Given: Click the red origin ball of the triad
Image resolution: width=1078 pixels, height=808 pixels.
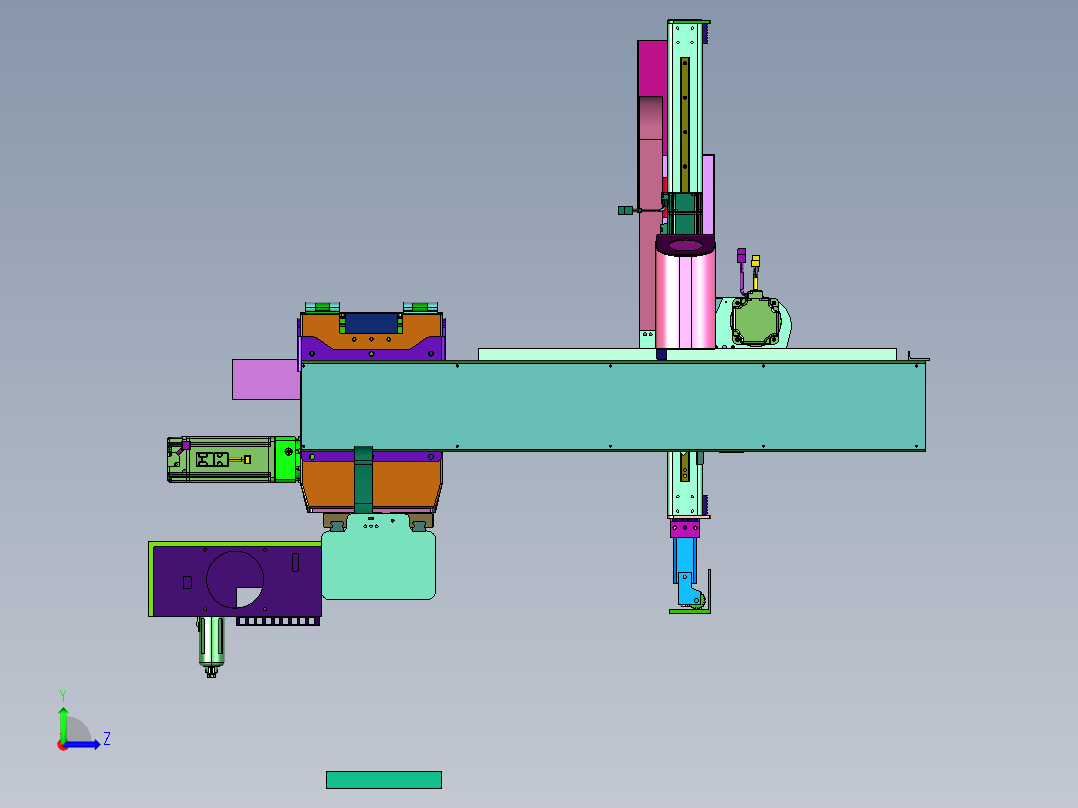Looking at the screenshot, I should click(63, 745).
